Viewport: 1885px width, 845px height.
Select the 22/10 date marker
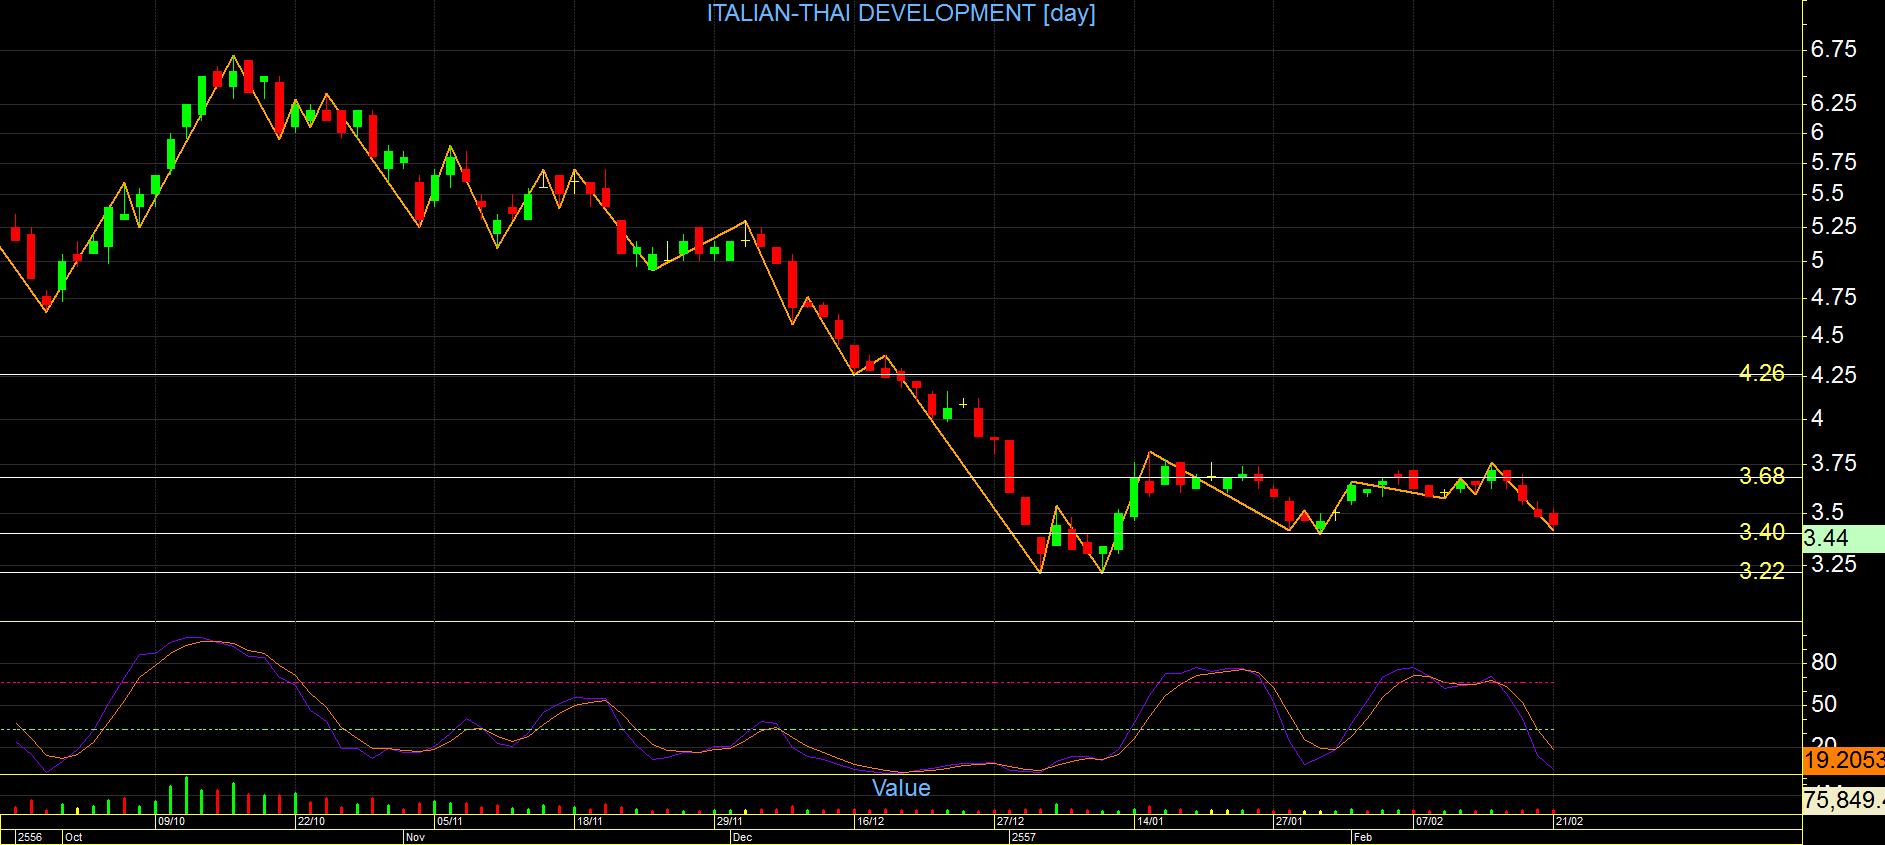[x=311, y=822]
